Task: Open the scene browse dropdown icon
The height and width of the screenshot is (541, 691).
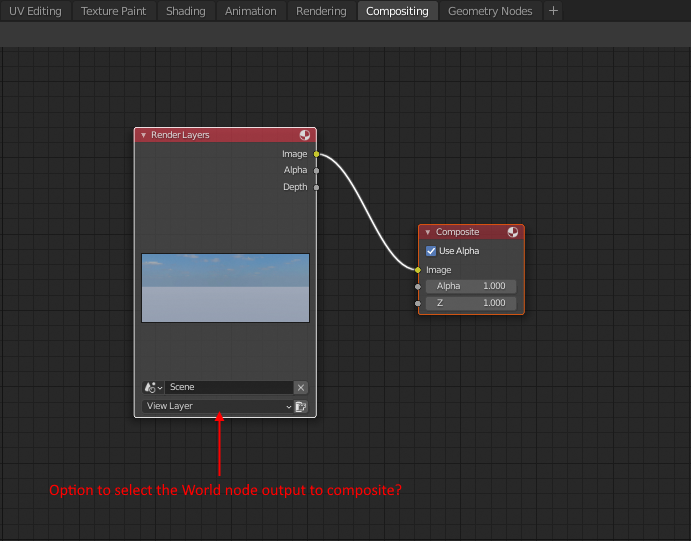Action: tap(153, 387)
